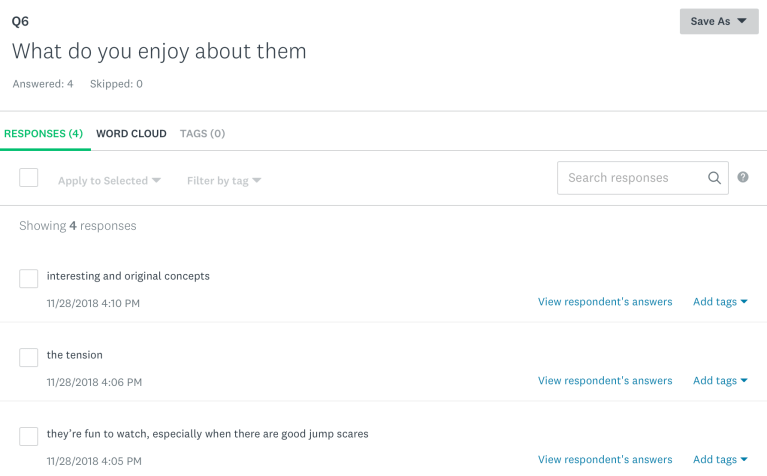View respondent's answers for 'interesting and original concepts'
Screen dimensions: 767x476
point(605,302)
